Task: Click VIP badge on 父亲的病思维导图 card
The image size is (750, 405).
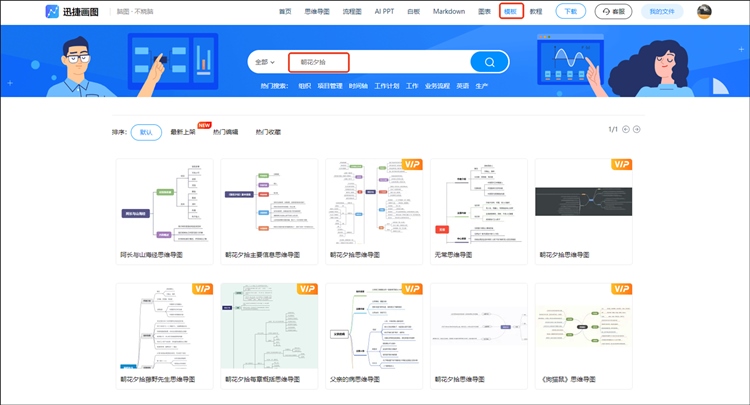Action: pos(412,289)
